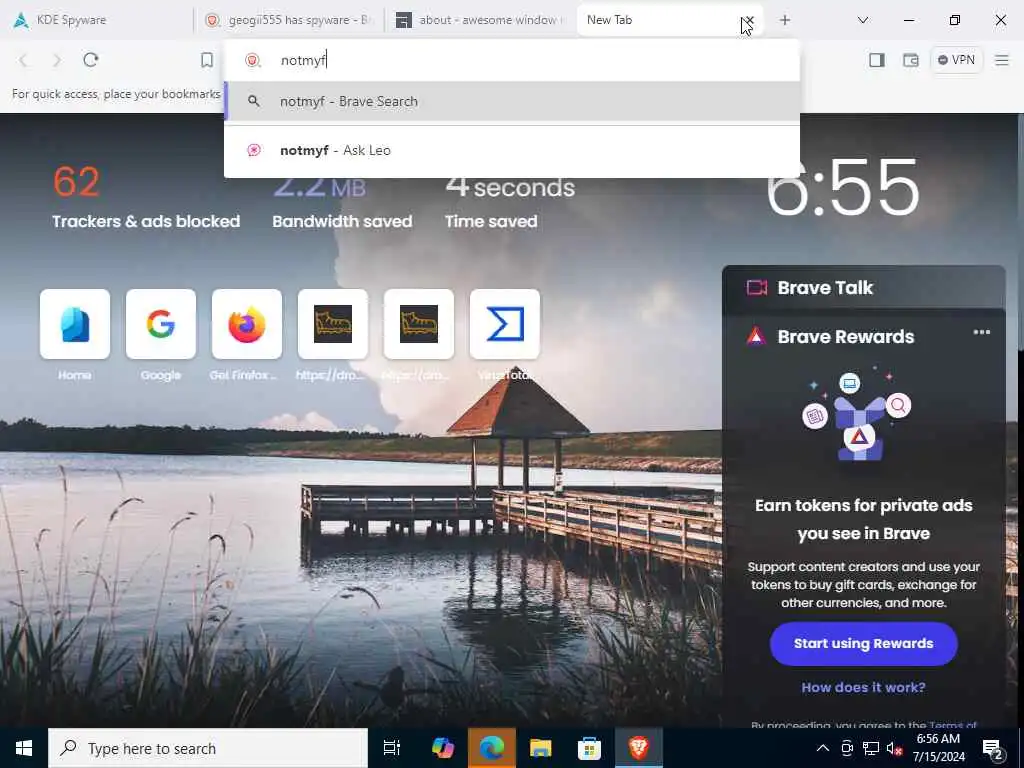Open Microsoft Edge from the taskbar
The image size is (1024, 768).
(492, 748)
